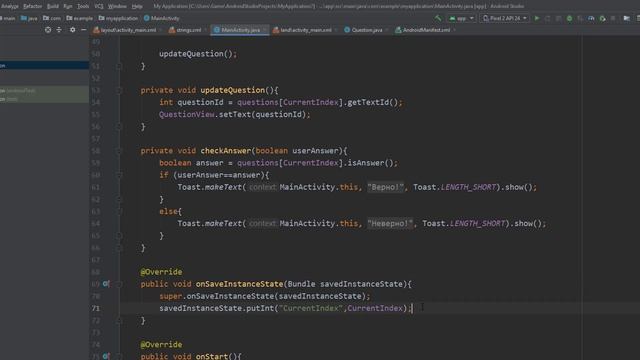Close the strings.xml tab
The image size is (640, 360).
[x=205, y=30]
